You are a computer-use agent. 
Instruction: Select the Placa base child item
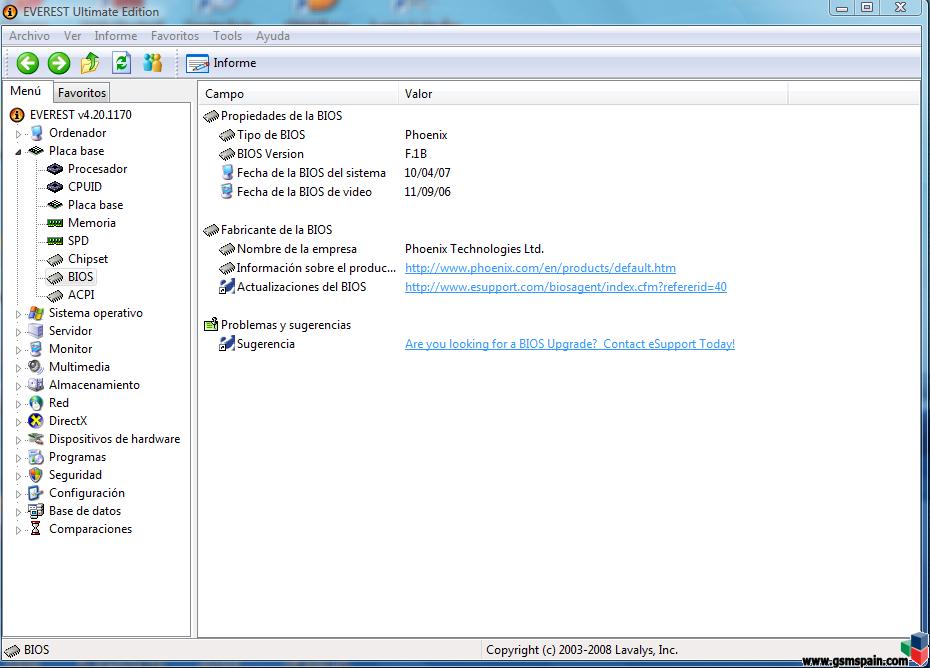[x=95, y=205]
